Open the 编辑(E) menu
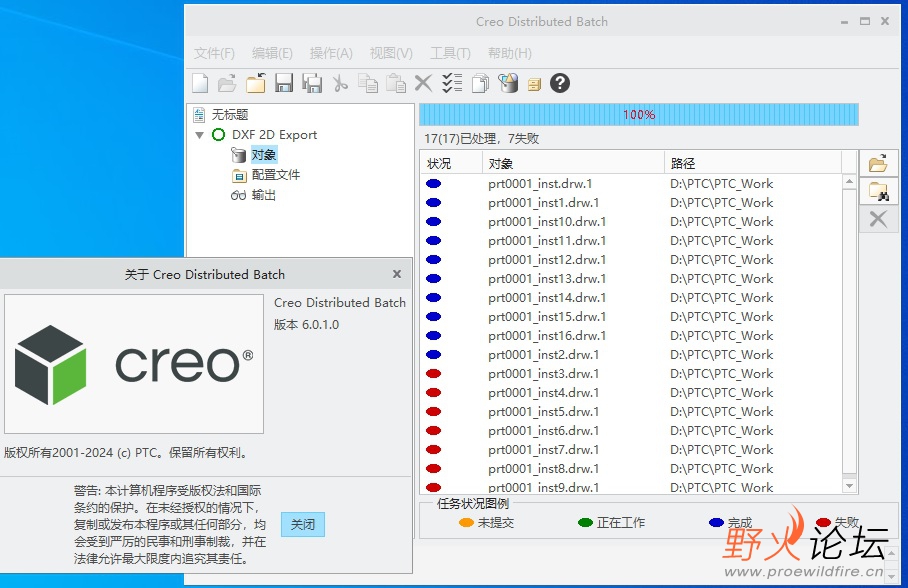 click(x=272, y=53)
